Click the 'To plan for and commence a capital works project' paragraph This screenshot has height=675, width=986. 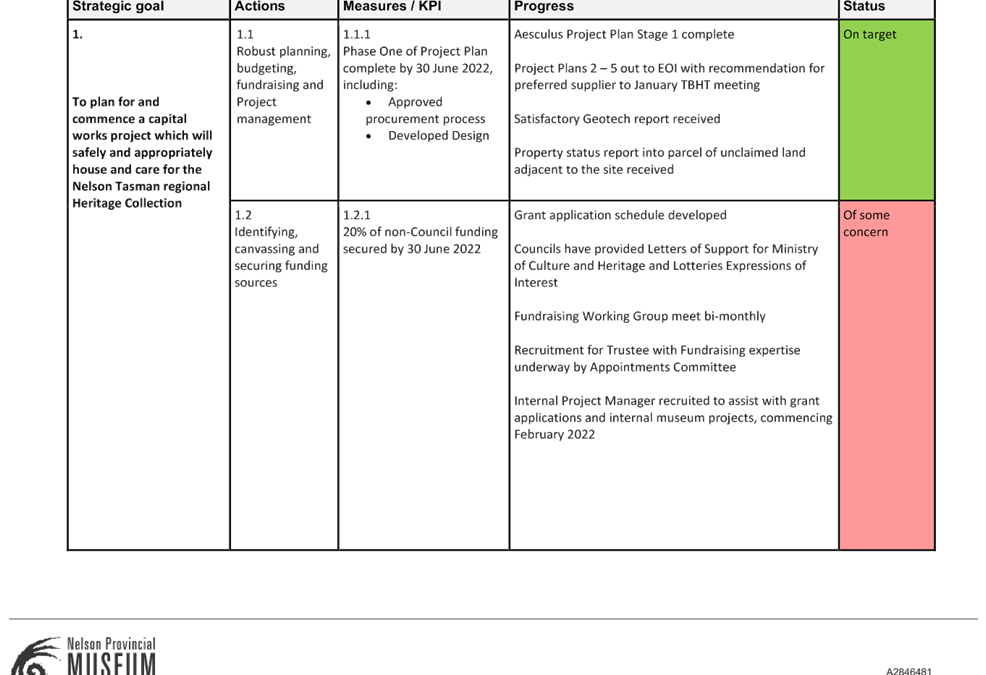pyautogui.click(x=142, y=152)
